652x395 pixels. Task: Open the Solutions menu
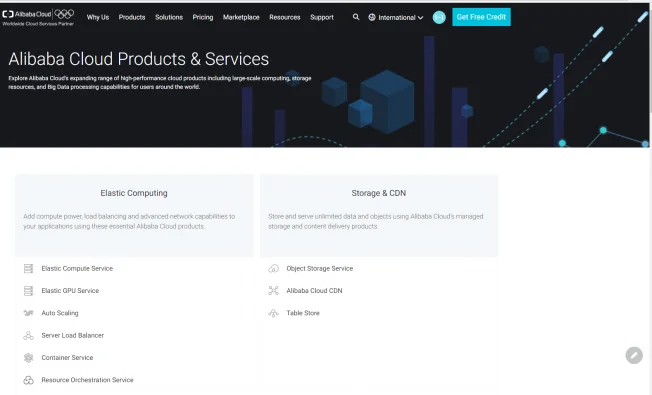pos(169,17)
